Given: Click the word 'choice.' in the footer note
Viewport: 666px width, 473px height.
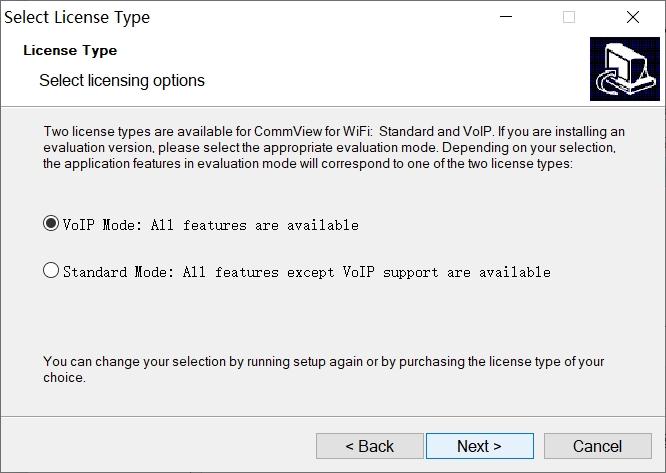Looking at the screenshot, I should (x=64, y=378).
